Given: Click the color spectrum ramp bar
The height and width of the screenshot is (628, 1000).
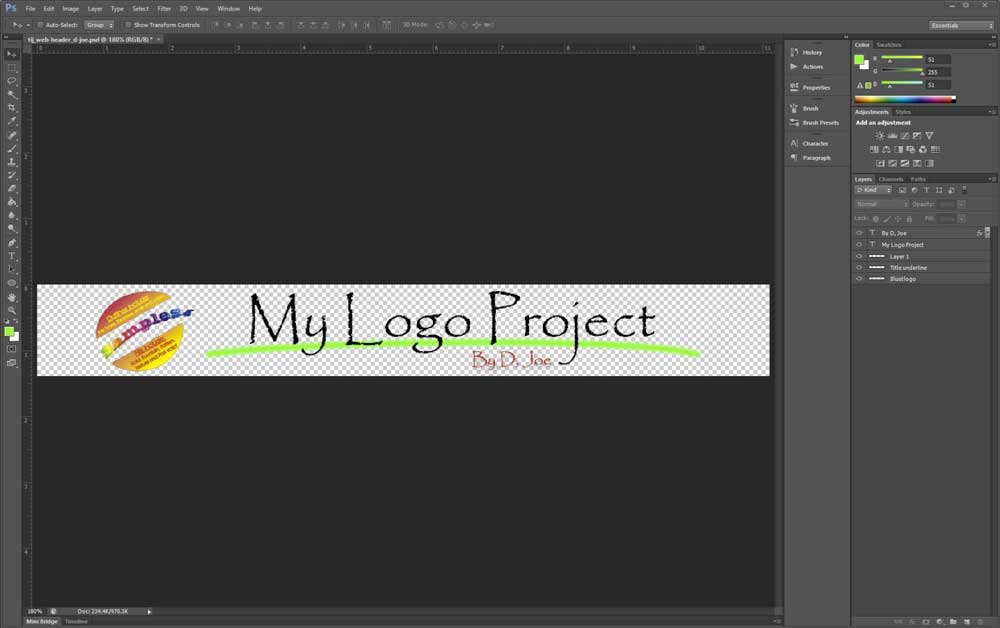Looking at the screenshot, I should pyautogui.click(x=905, y=99).
